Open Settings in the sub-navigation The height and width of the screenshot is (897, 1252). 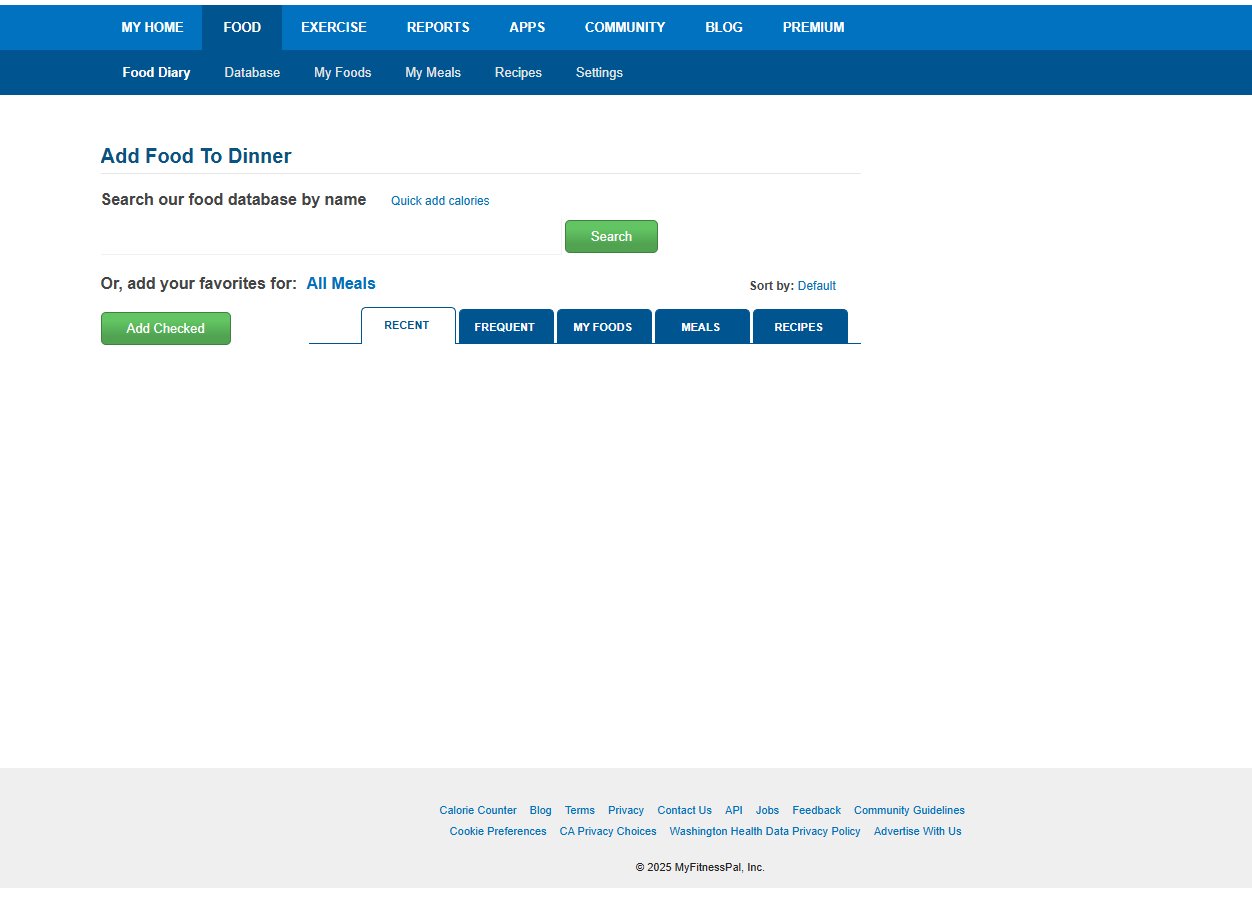click(x=599, y=72)
